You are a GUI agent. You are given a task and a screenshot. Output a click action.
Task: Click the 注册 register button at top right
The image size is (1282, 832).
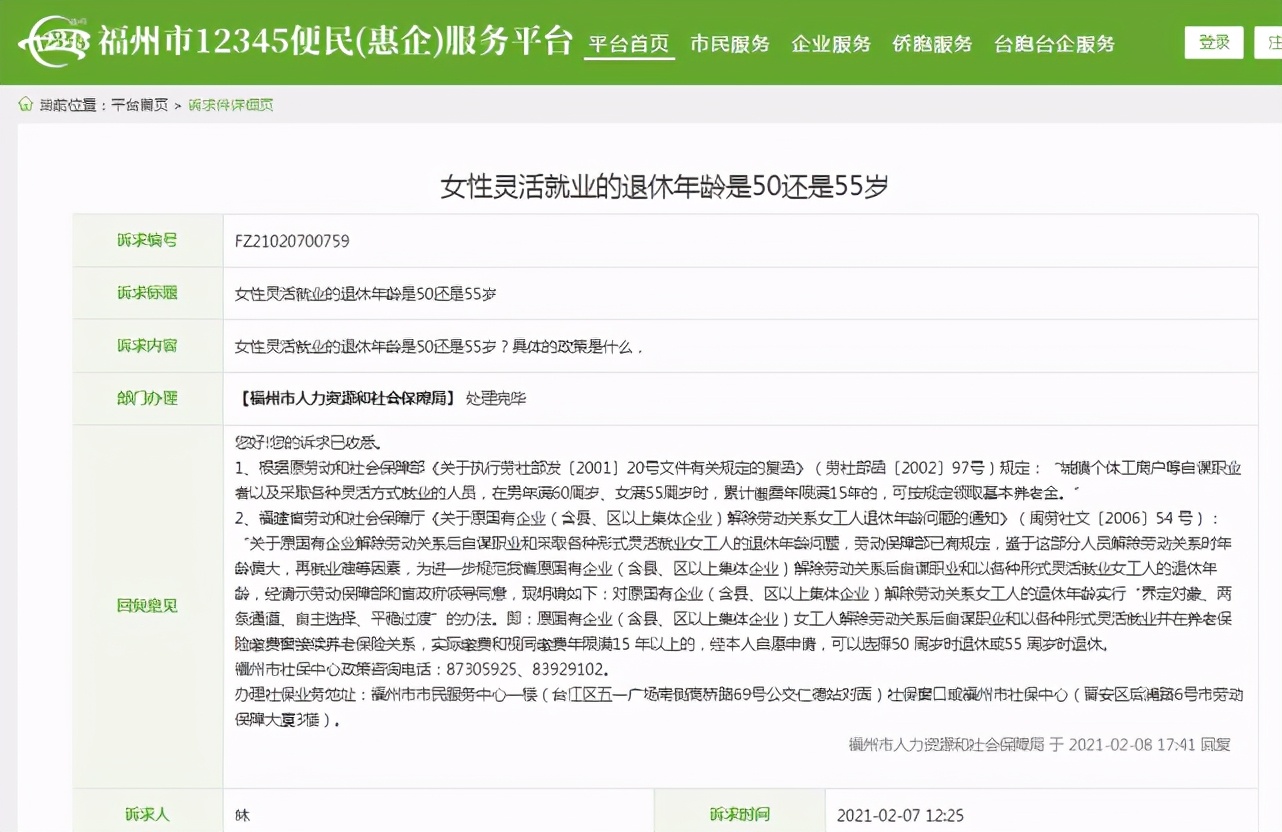(x=1272, y=43)
